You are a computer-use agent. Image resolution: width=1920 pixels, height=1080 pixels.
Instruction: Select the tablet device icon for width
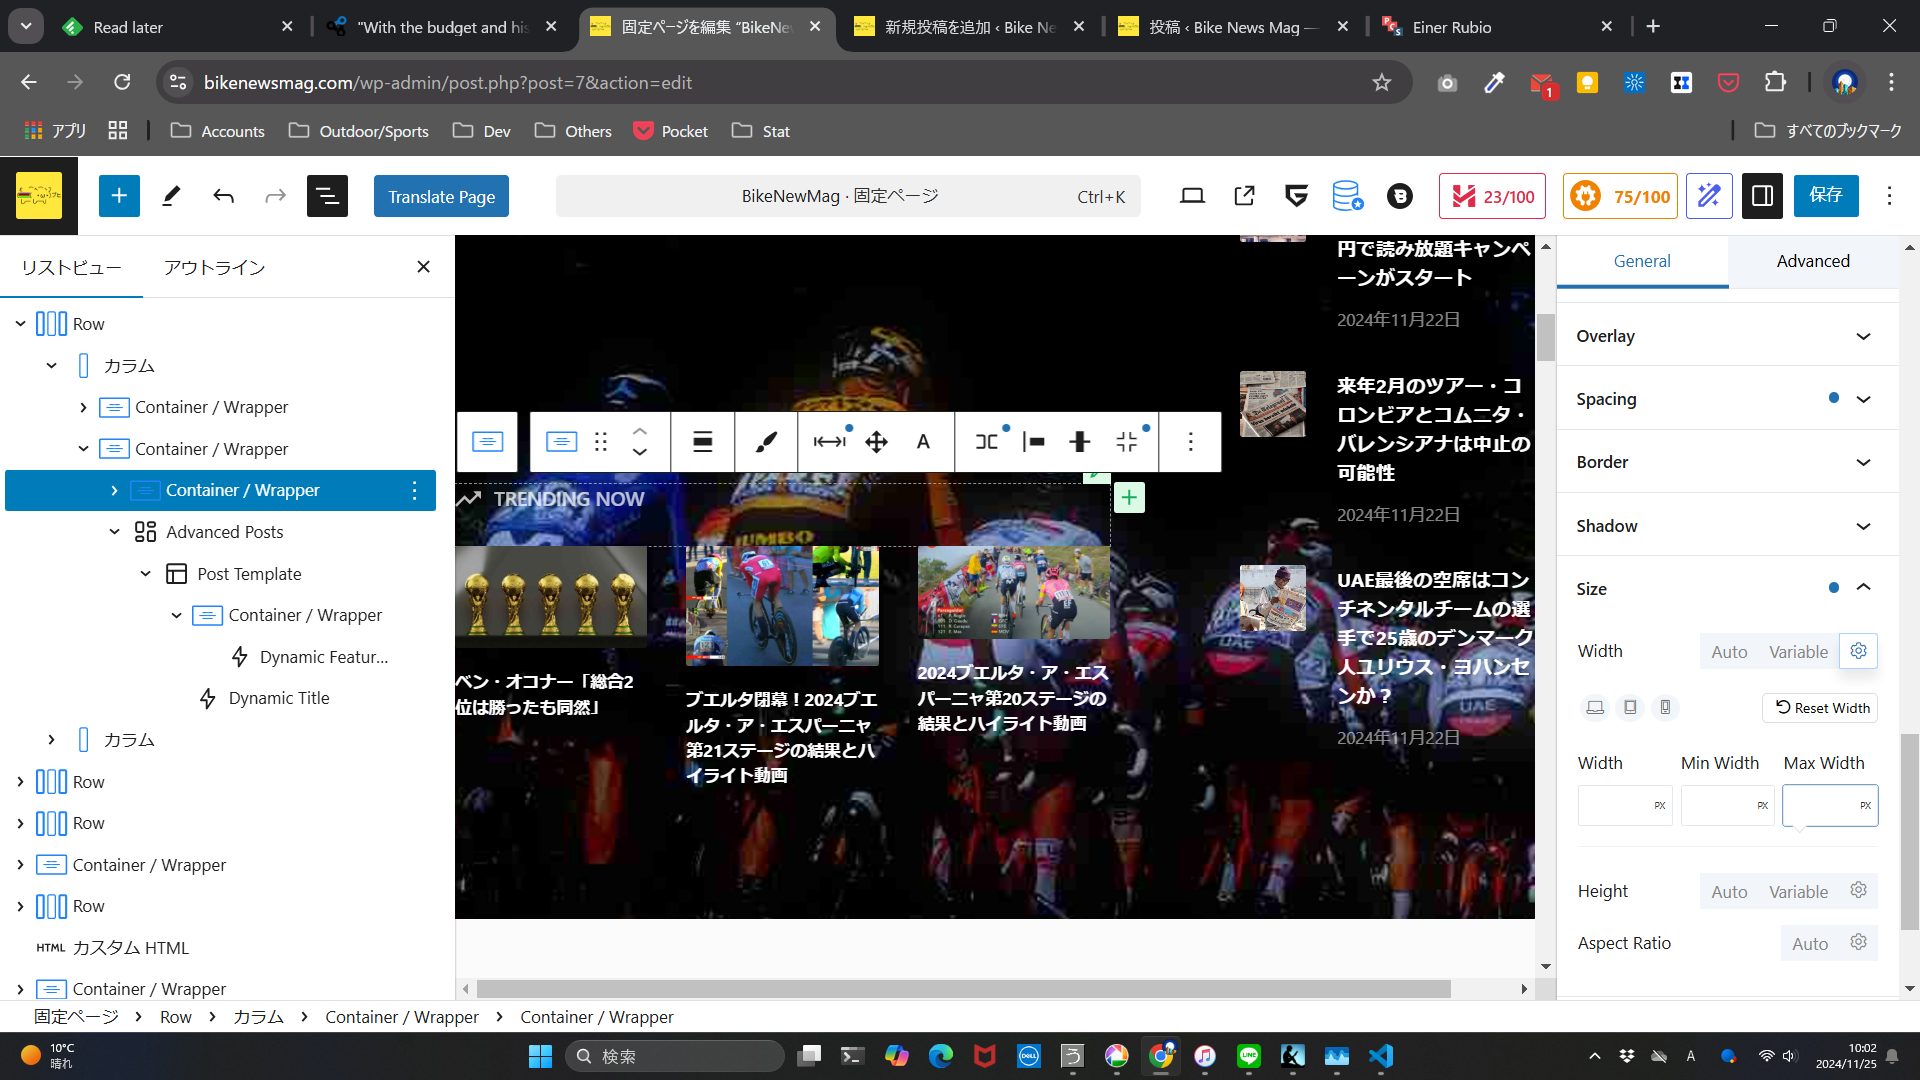(1630, 708)
